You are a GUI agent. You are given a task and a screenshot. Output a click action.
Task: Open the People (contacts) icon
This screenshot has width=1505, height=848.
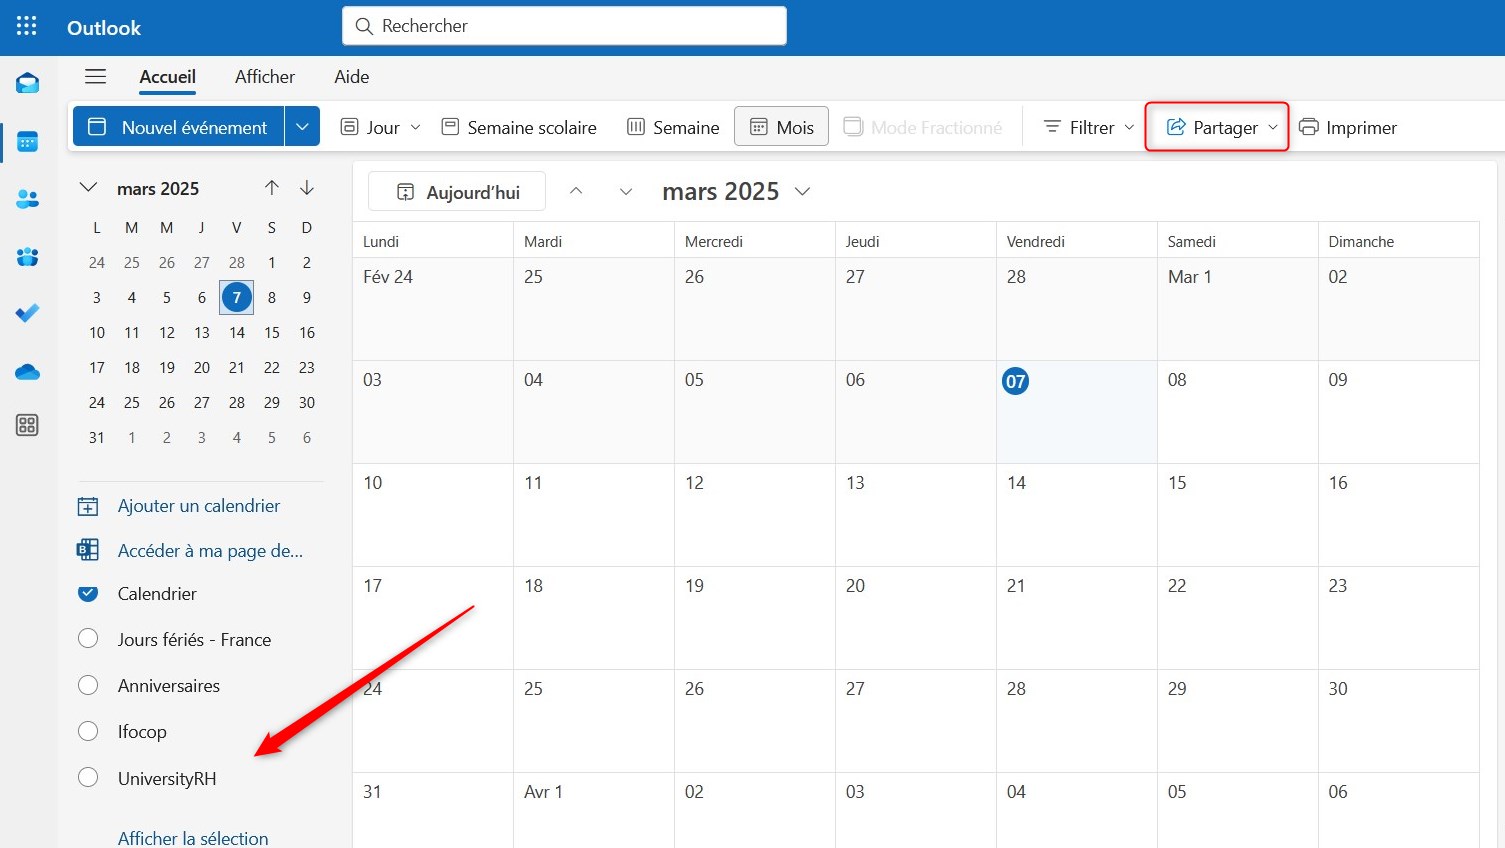[x=27, y=199]
